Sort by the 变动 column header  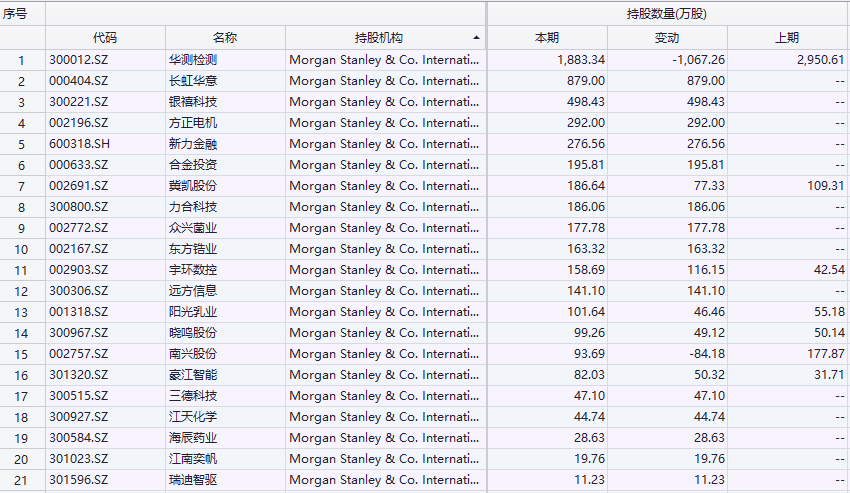667,38
